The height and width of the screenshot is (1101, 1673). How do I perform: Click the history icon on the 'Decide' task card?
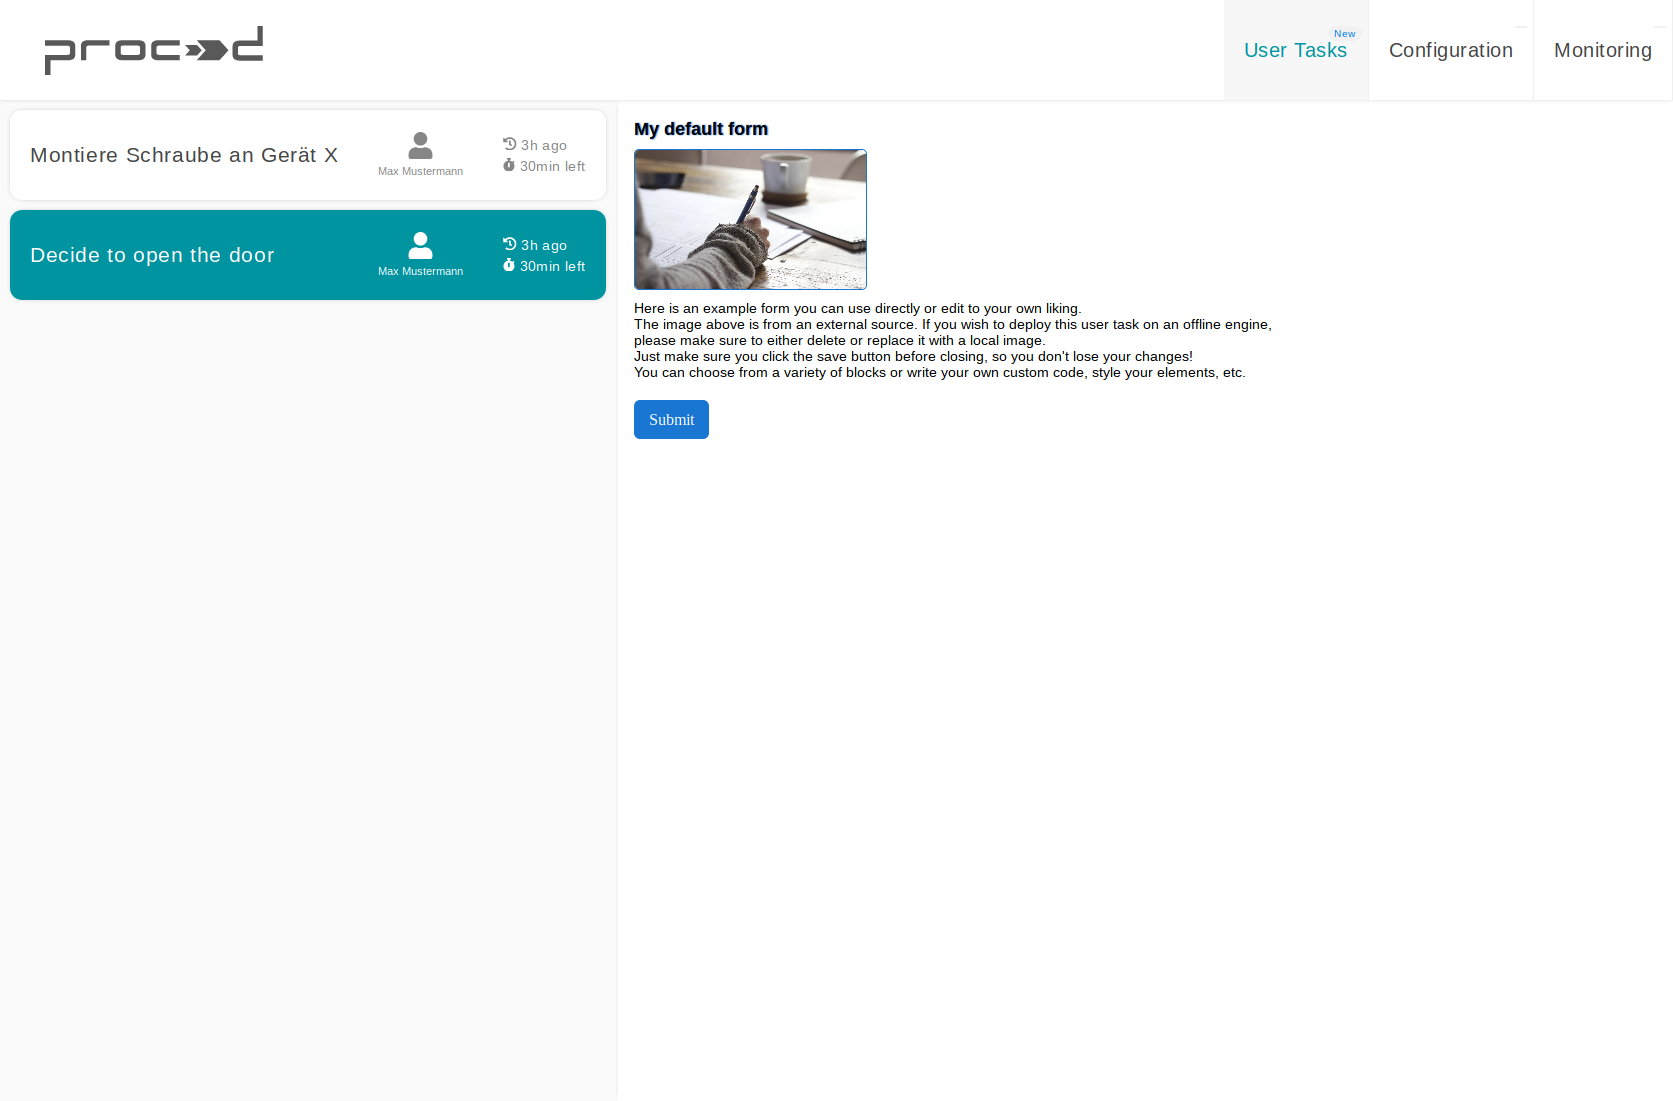tap(508, 243)
